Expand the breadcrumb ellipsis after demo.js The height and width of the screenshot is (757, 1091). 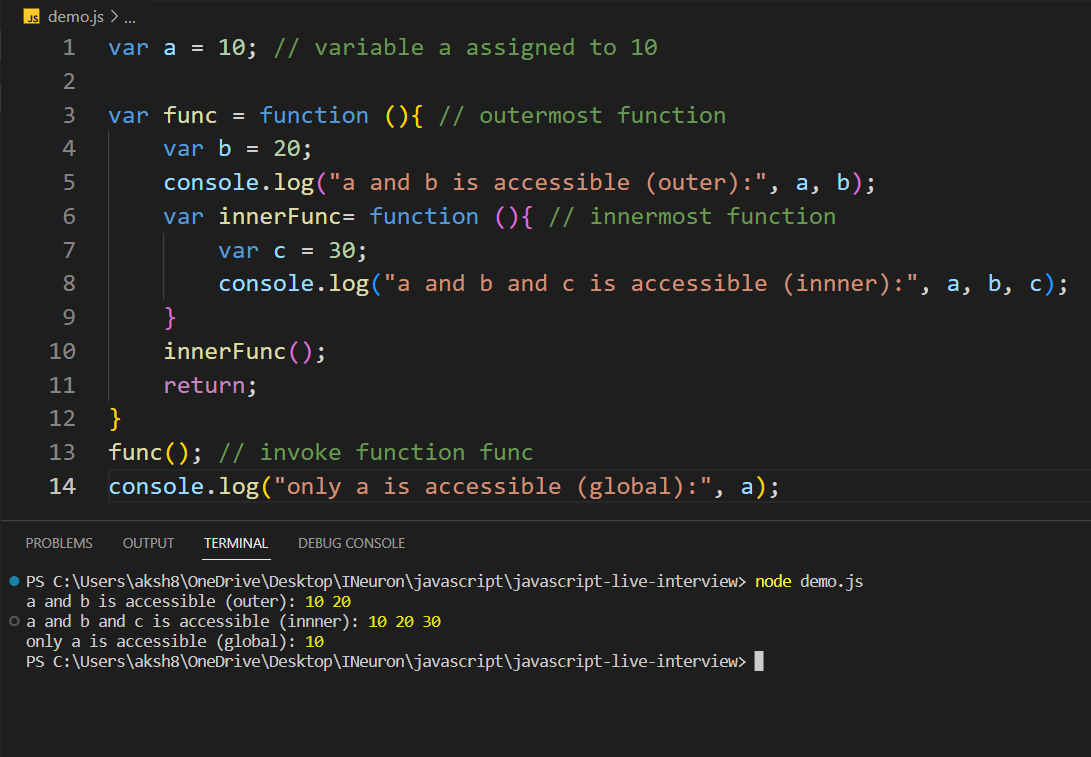pos(129,17)
